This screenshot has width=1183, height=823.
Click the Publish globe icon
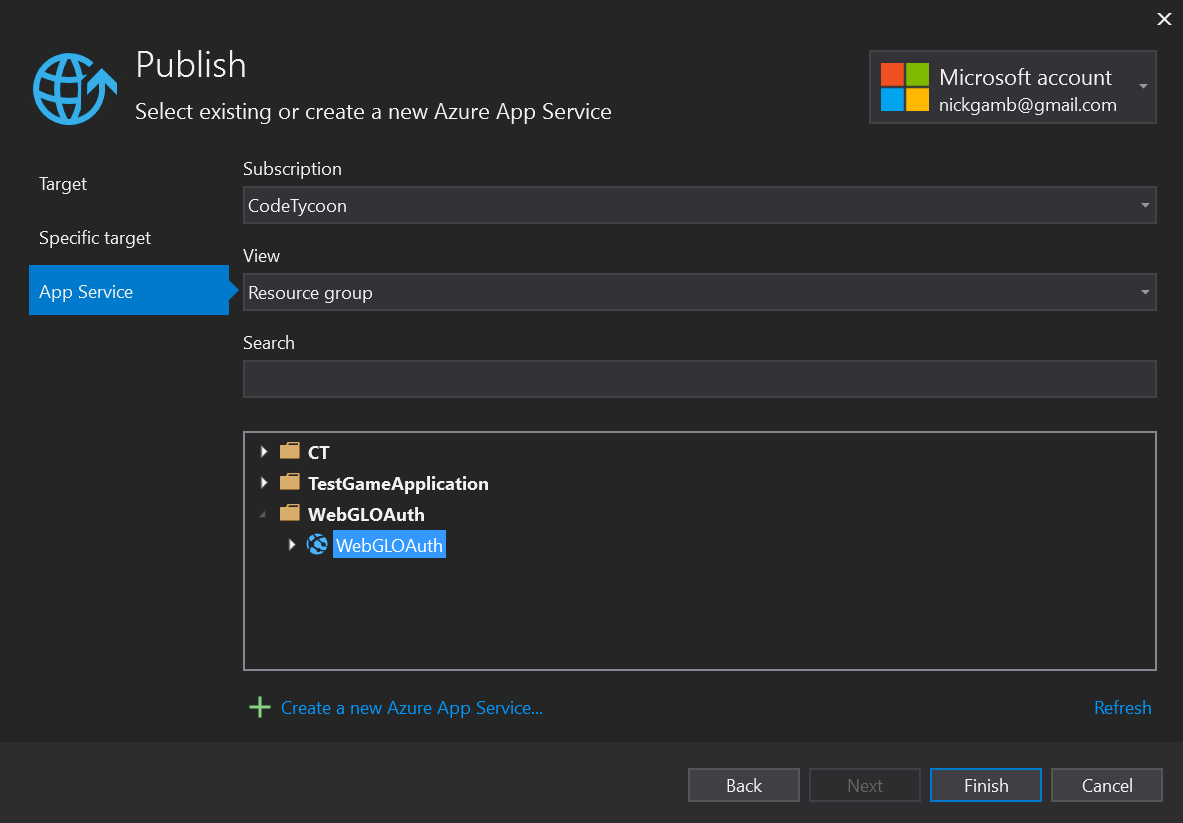pyautogui.click(x=68, y=88)
